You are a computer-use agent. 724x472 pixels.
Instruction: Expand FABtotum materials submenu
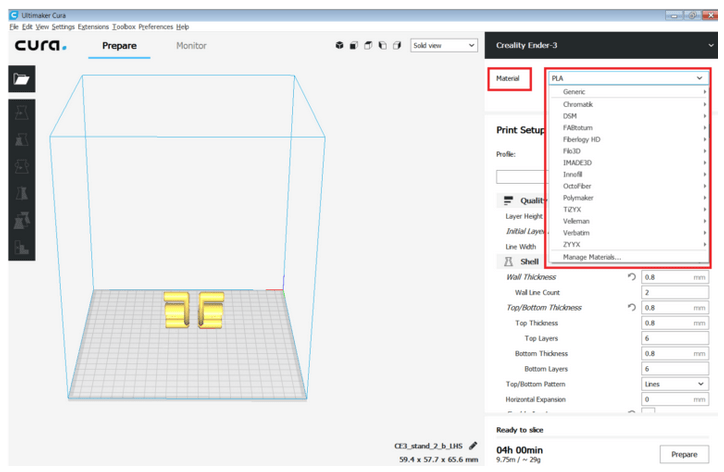point(629,127)
